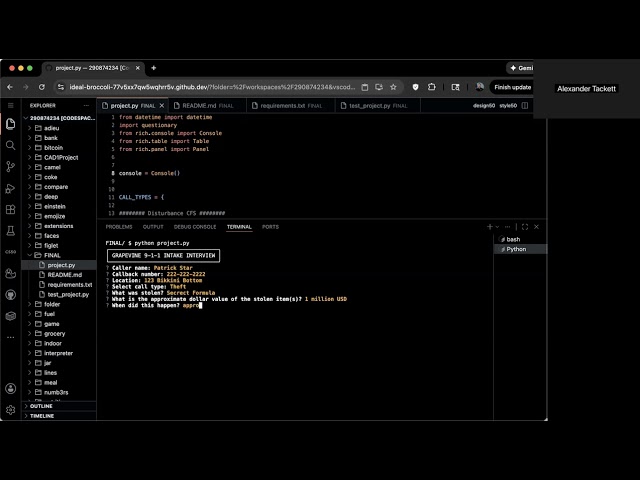Open the Explorer view in activity bar
This screenshot has width=640, height=480.
11,124
